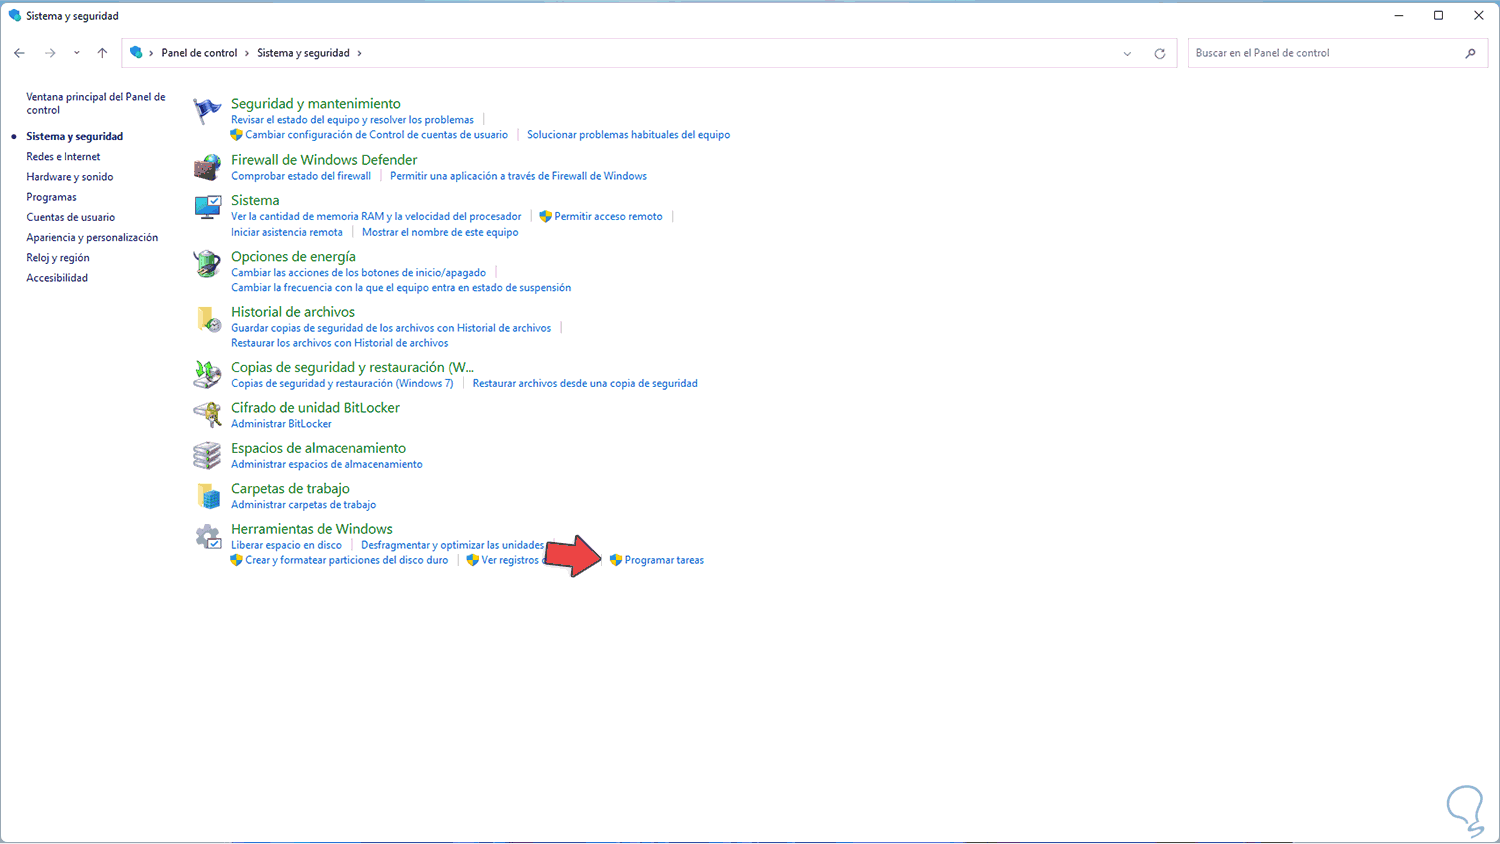This screenshot has height=844, width=1500.
Task: Switch to Programas category
Action: coord(51,197)
